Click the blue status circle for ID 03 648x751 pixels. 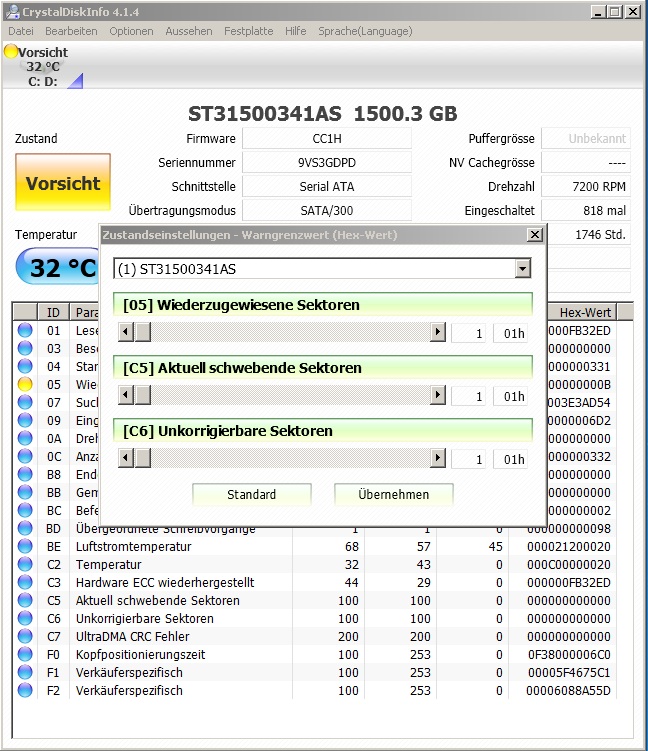[x=25, y=348]
